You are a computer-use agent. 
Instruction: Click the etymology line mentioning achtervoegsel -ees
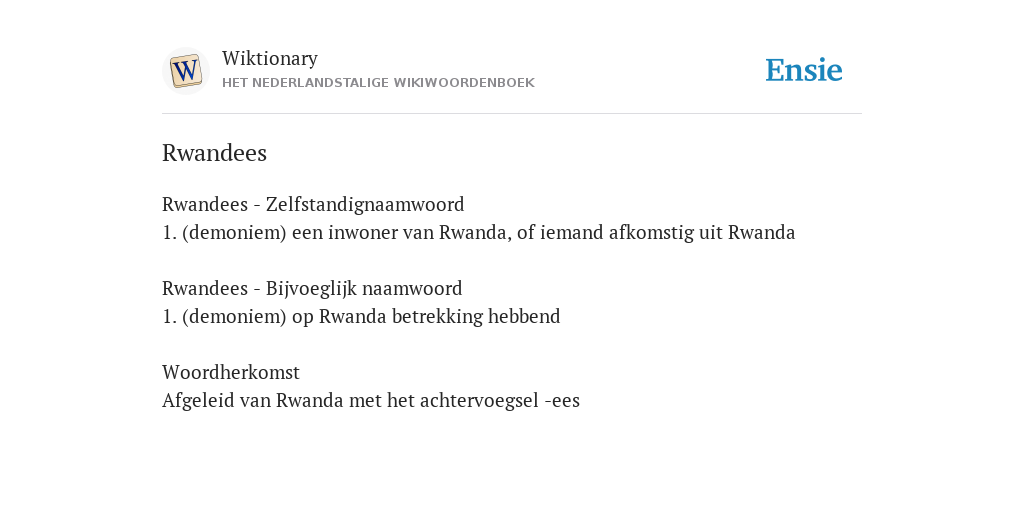coord(371,400)
